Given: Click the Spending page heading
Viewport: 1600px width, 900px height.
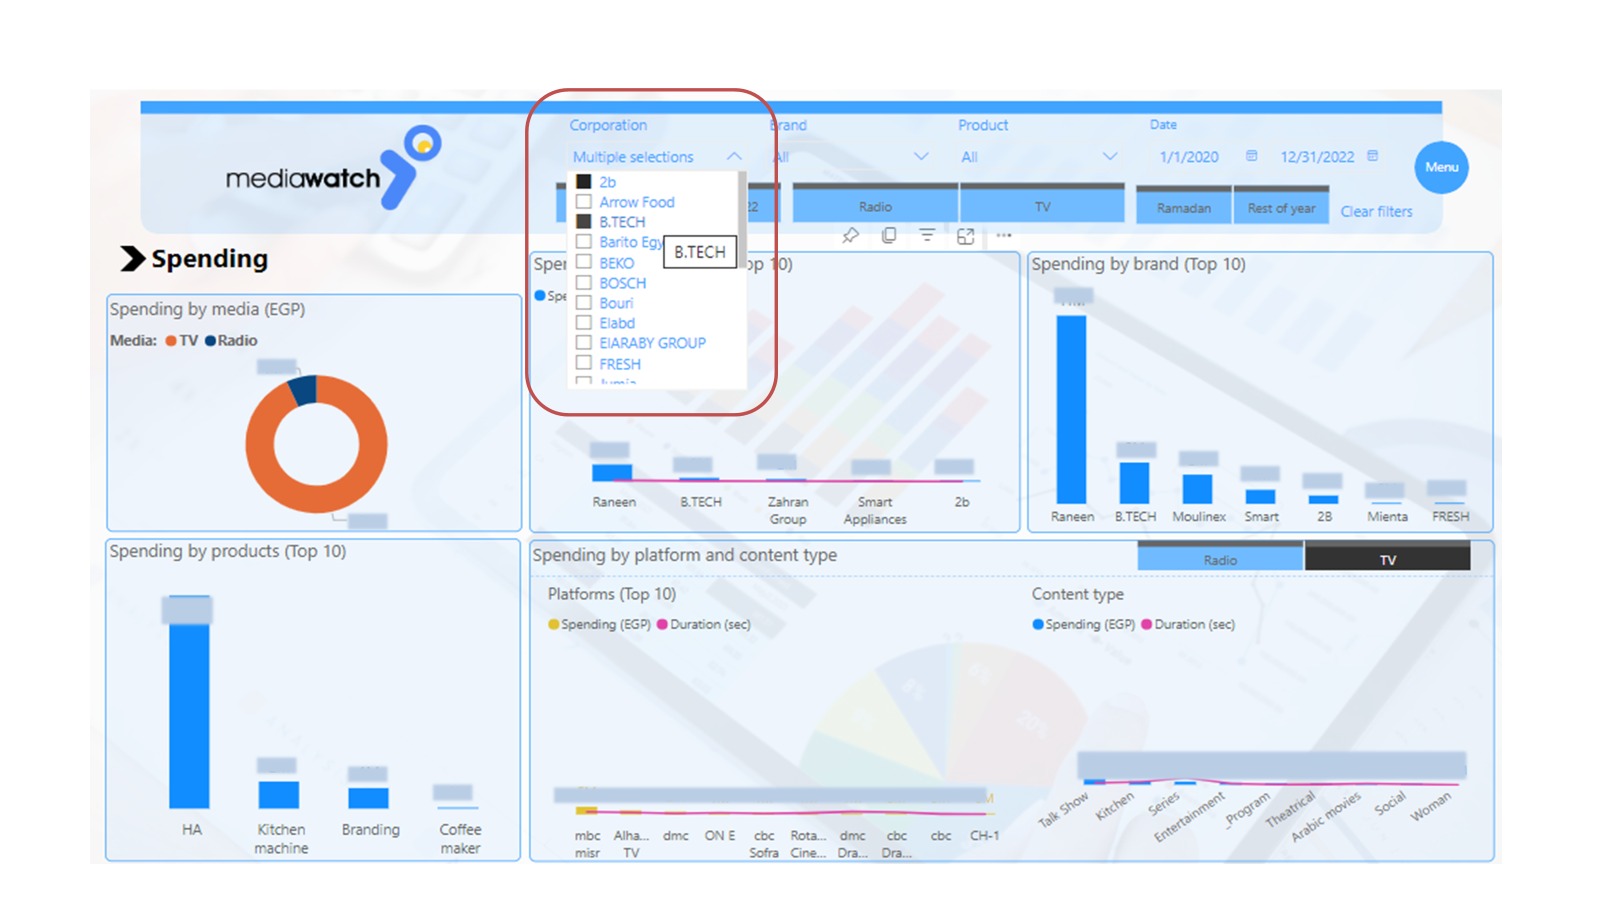Looking at the screenshot, I should pyautogui.click(x=210, y=259).
